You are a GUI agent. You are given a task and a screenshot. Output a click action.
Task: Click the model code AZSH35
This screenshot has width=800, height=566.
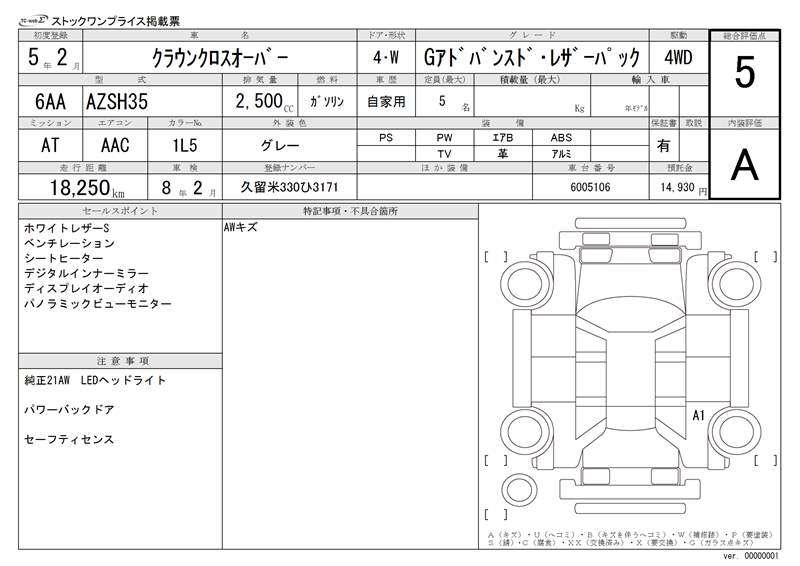117,102
